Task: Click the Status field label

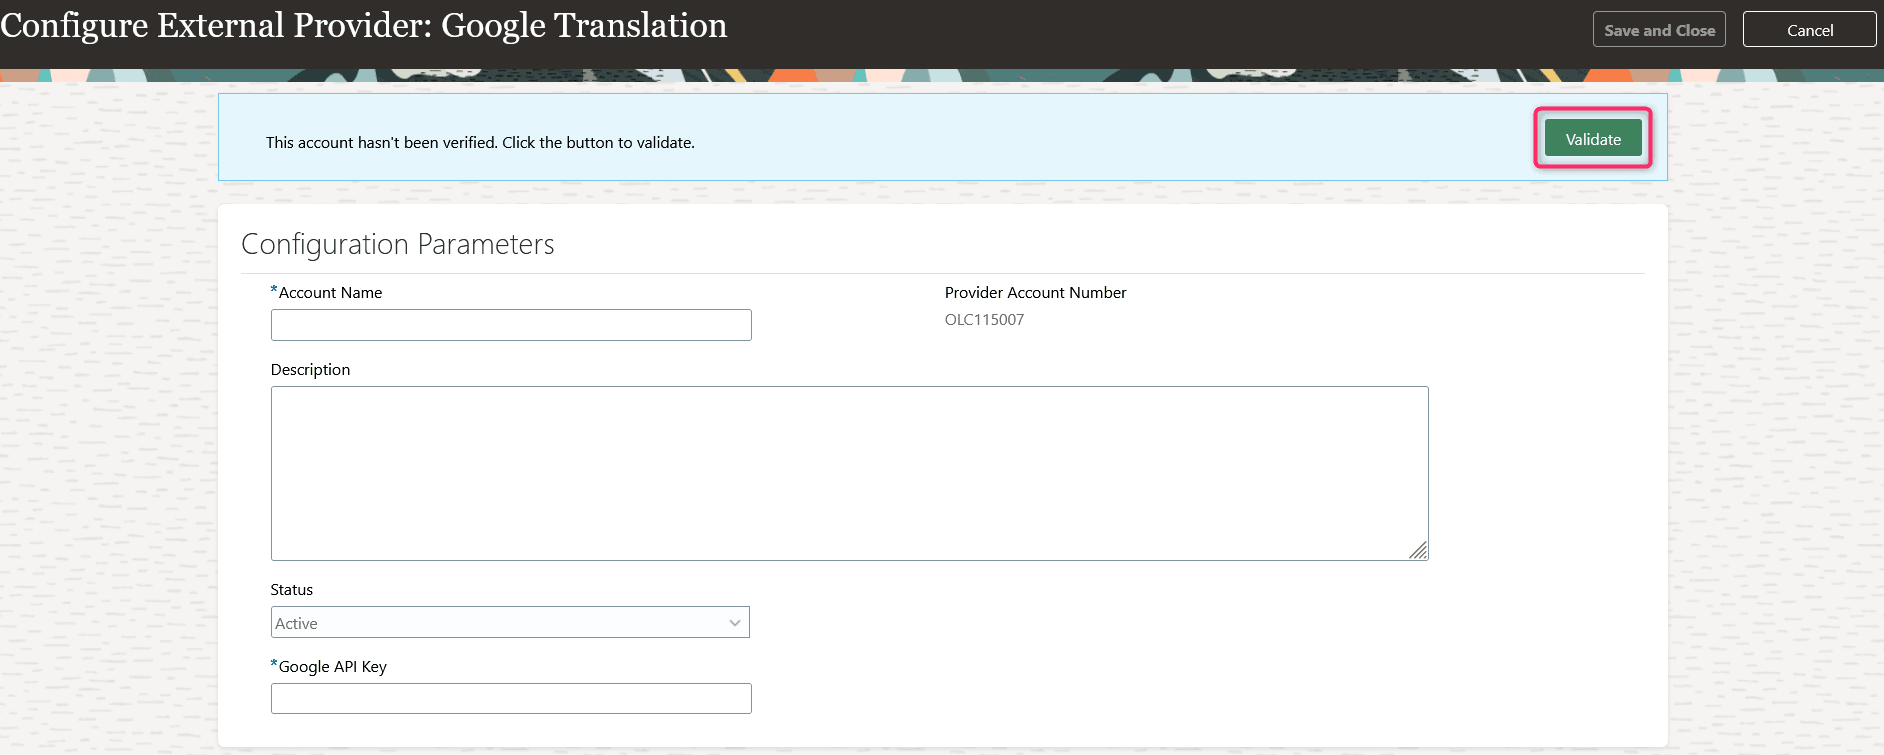Action: pos(291,590)
